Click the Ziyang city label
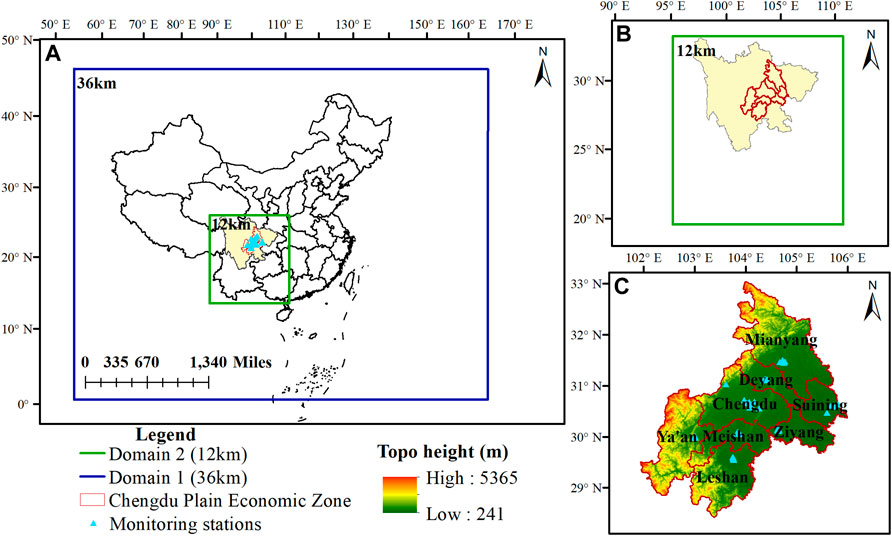This screenshot has height=536, width=892. (x=799, y=432)
